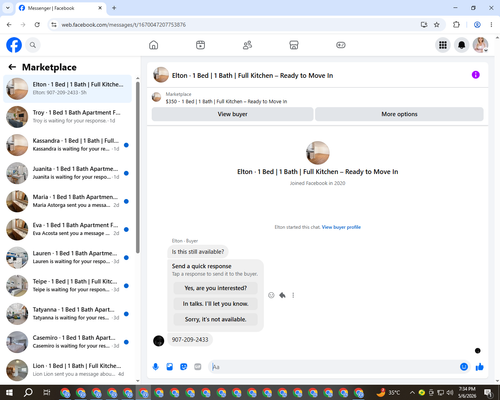Show hidden system tray icons
Image resolution: width=500 pixels, height=400 pixels.
tap(412, 392)
